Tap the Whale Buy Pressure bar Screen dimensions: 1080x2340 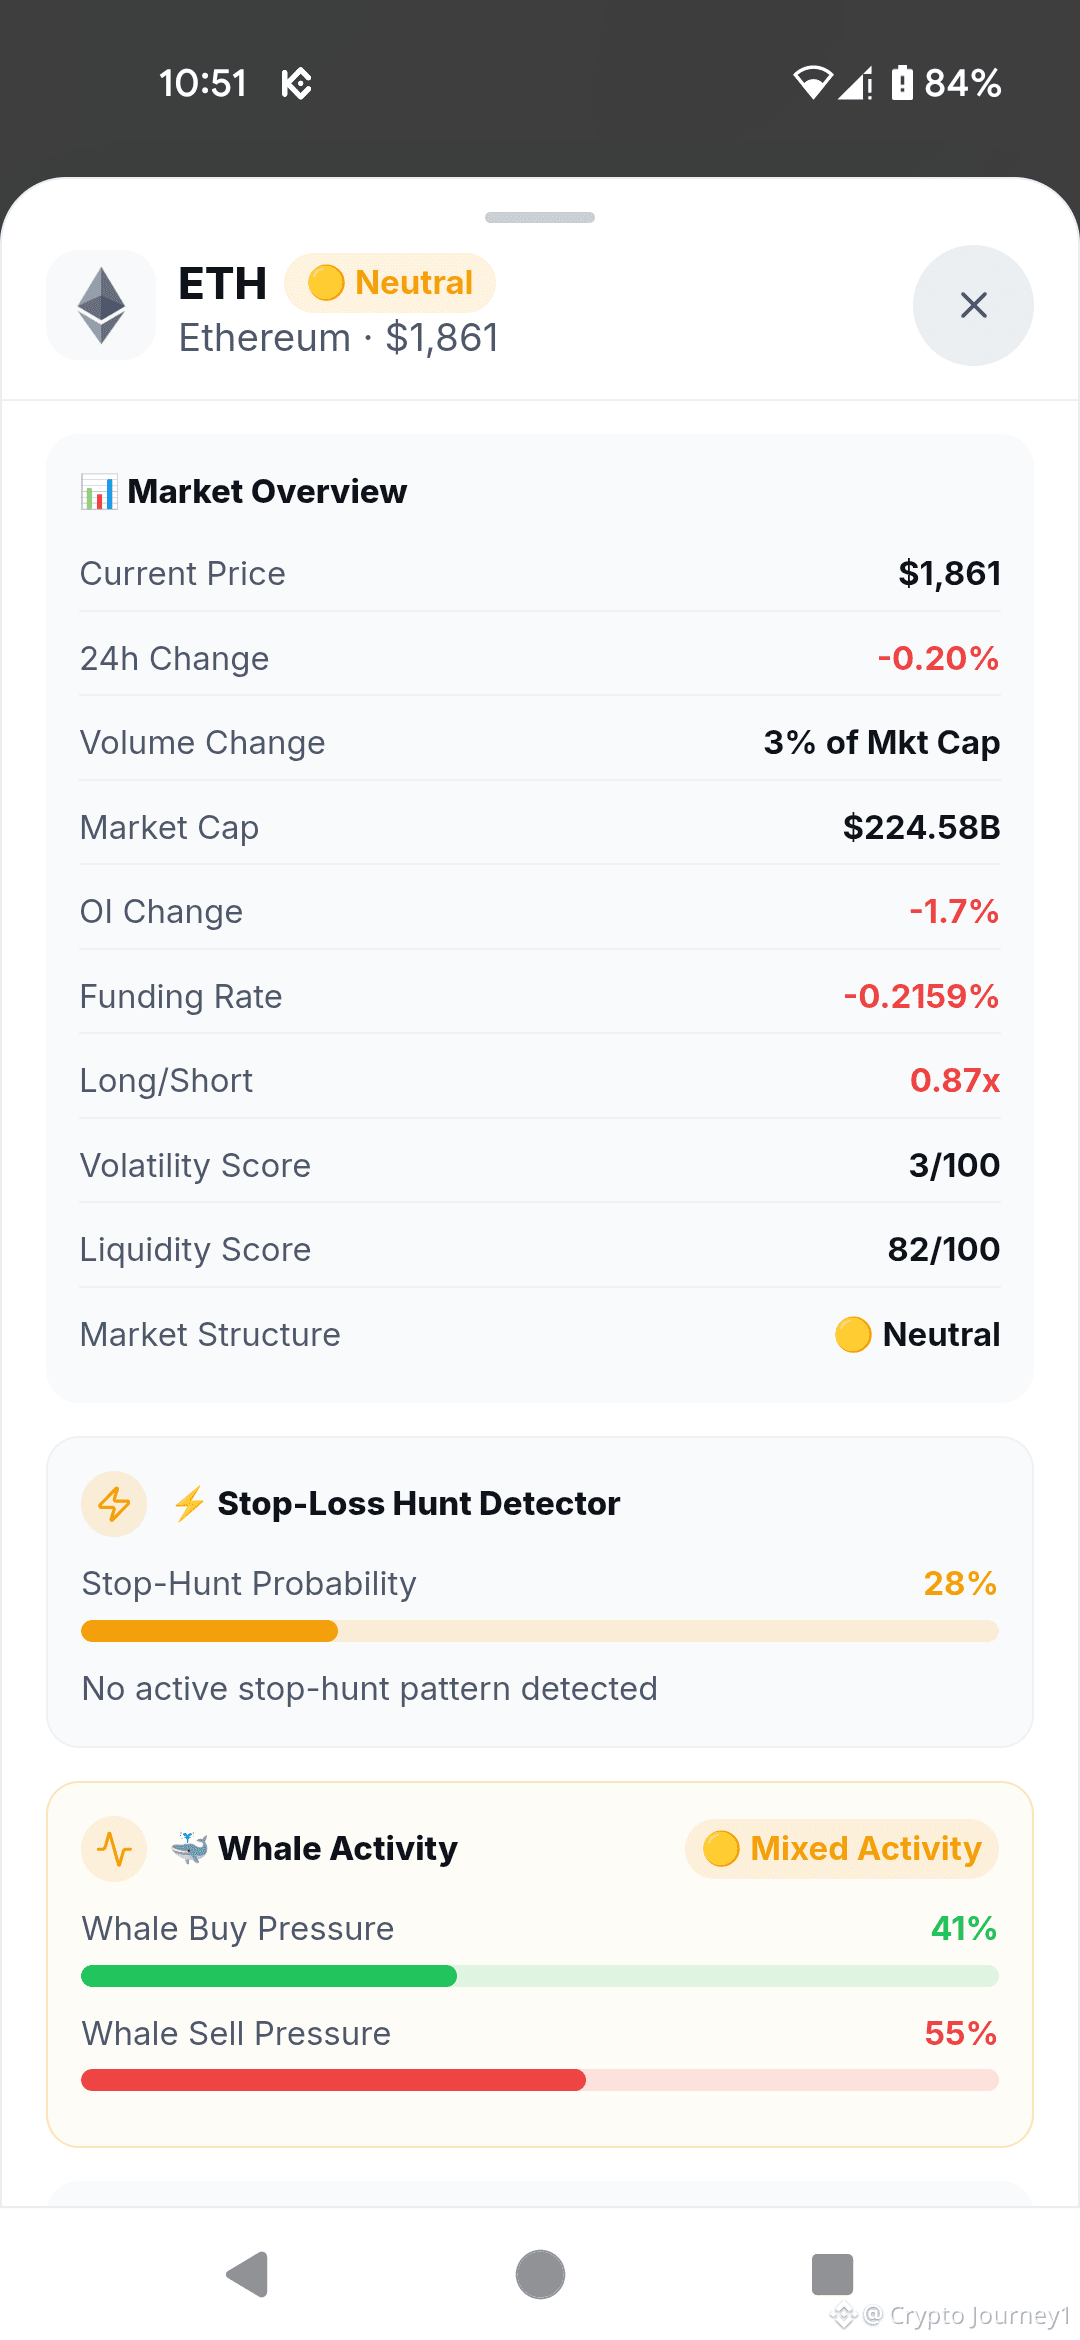click(540, 1976)
